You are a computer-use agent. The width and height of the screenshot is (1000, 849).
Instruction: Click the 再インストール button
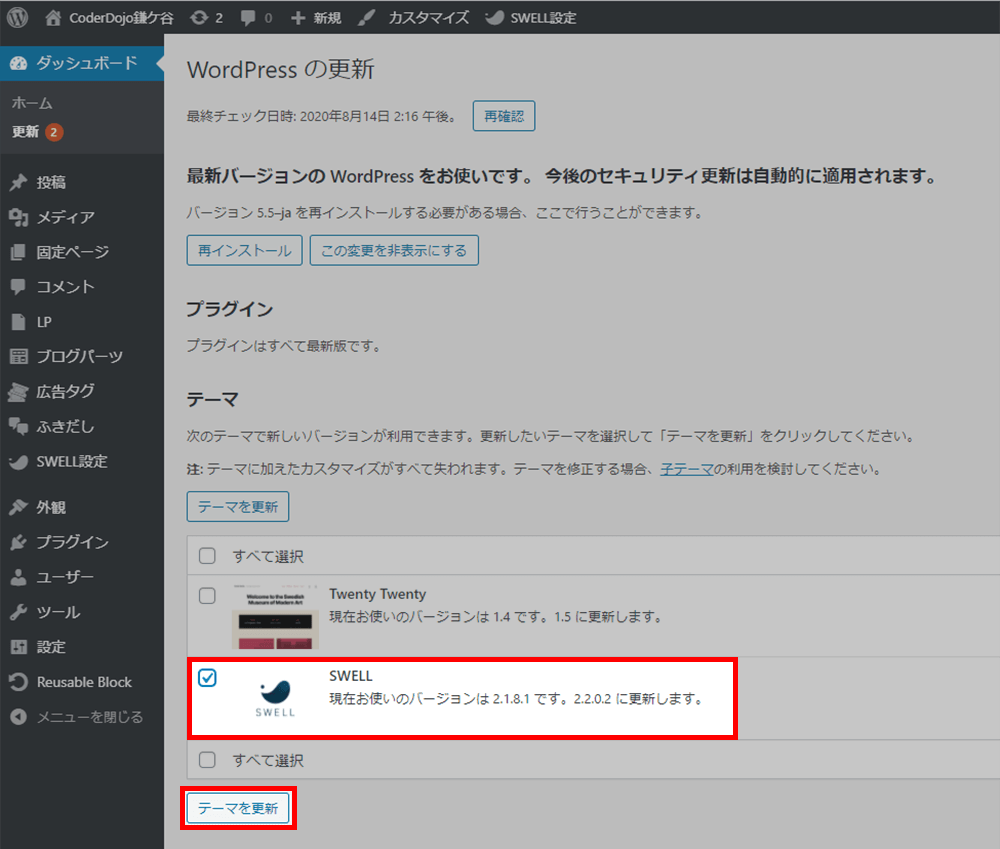pos(244,250)
